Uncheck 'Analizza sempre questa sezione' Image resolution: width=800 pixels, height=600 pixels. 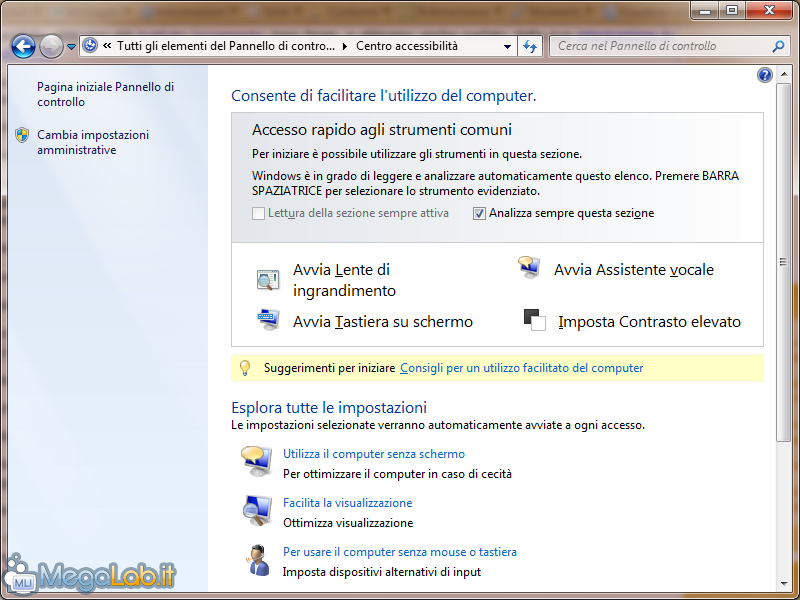click(479, 213)
